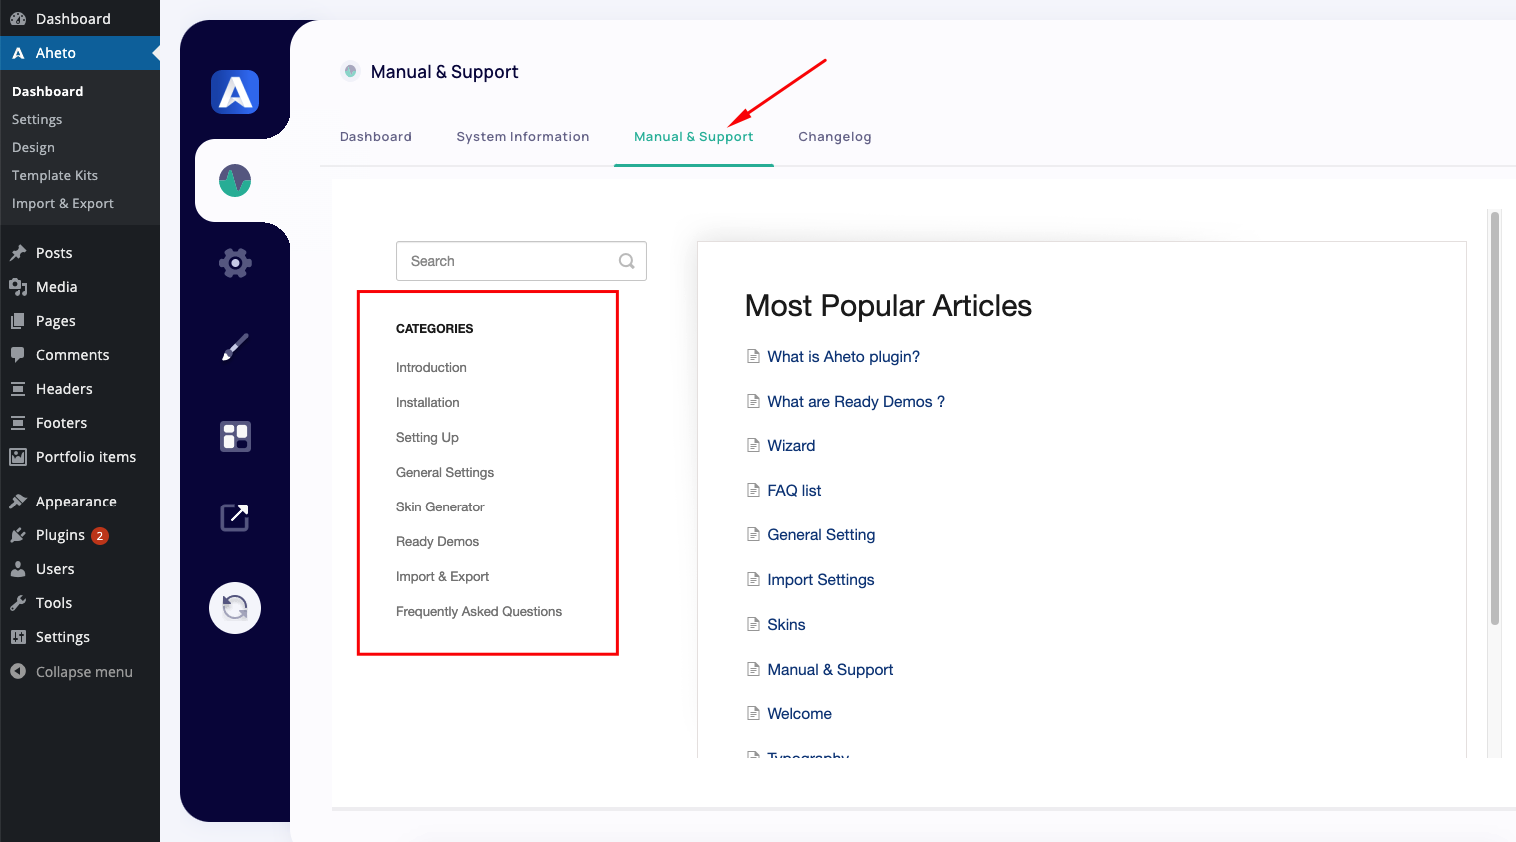Open the gear settings icon in Aheto sidebar
The image size is (1516, 842).
(x=235, y=263)
